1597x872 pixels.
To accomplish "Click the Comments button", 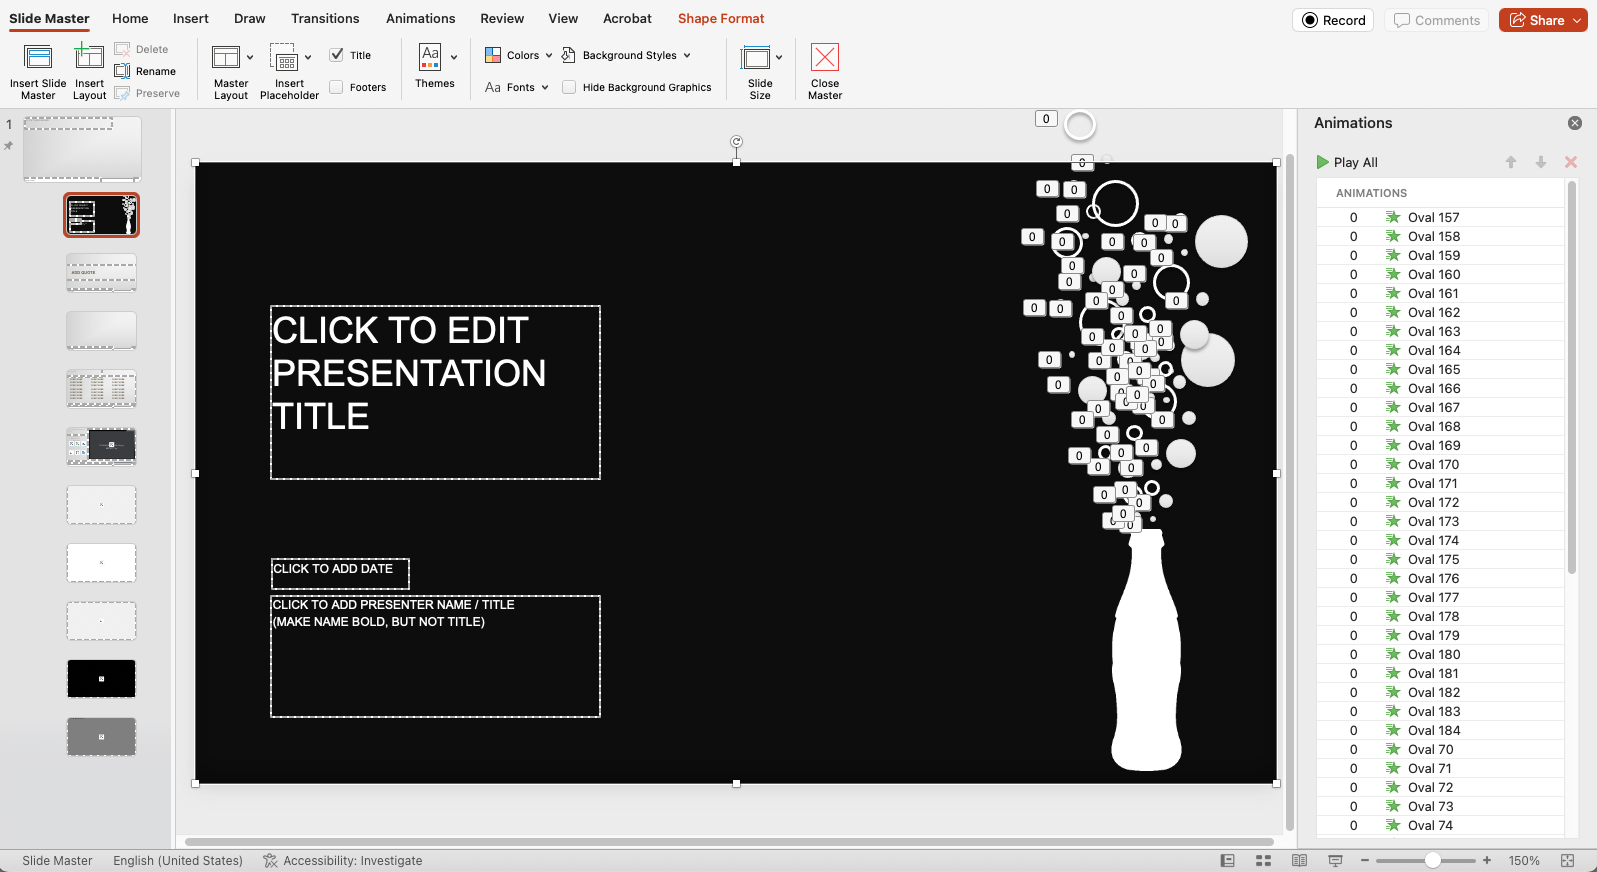I will click(1437, 20).
